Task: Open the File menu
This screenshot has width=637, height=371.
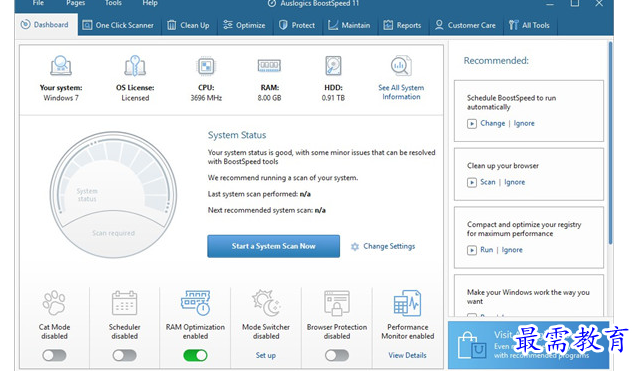Action: pos(38,3)
